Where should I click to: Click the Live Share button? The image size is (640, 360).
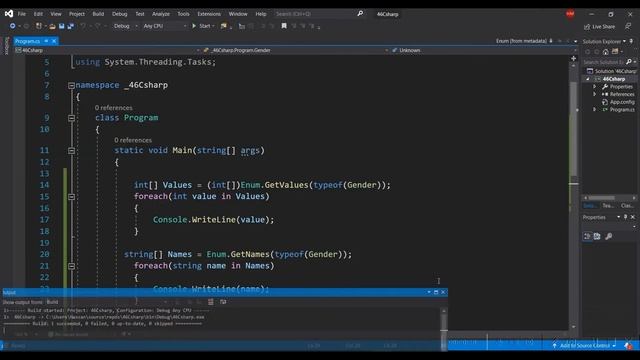tap(599, 27)
